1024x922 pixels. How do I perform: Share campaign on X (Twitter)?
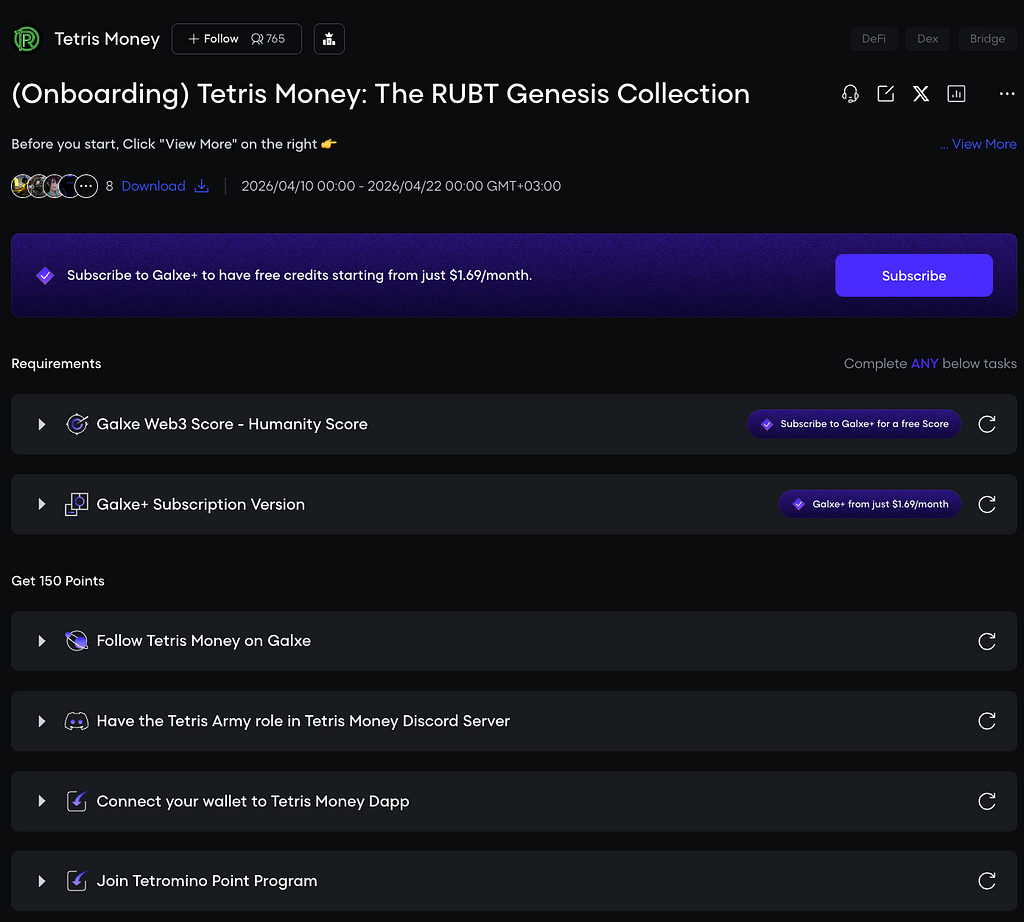click(921, 94)
